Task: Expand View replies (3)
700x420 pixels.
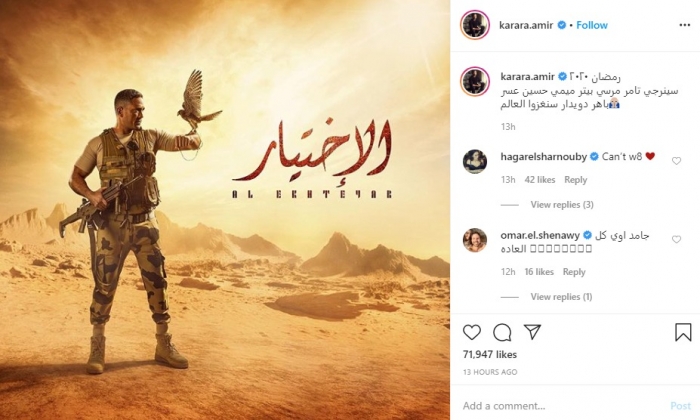Action: [562, 204]
